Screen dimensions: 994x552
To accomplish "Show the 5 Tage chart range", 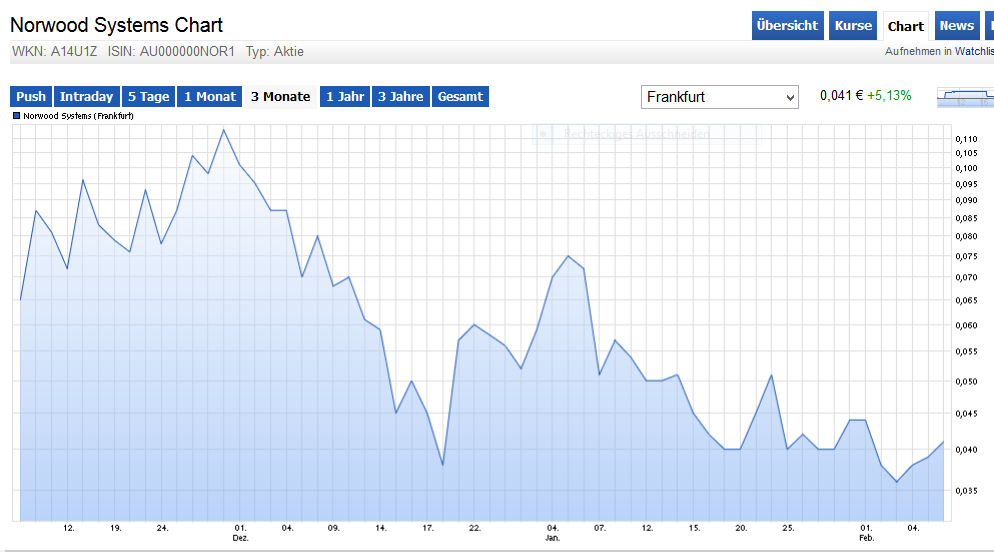I will coord(148,97).
